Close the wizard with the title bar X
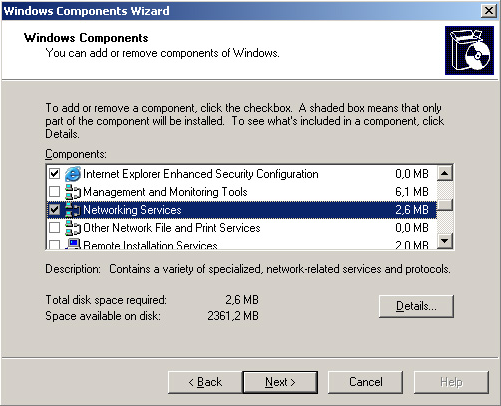501x406 pixels. tap(489, 11)
